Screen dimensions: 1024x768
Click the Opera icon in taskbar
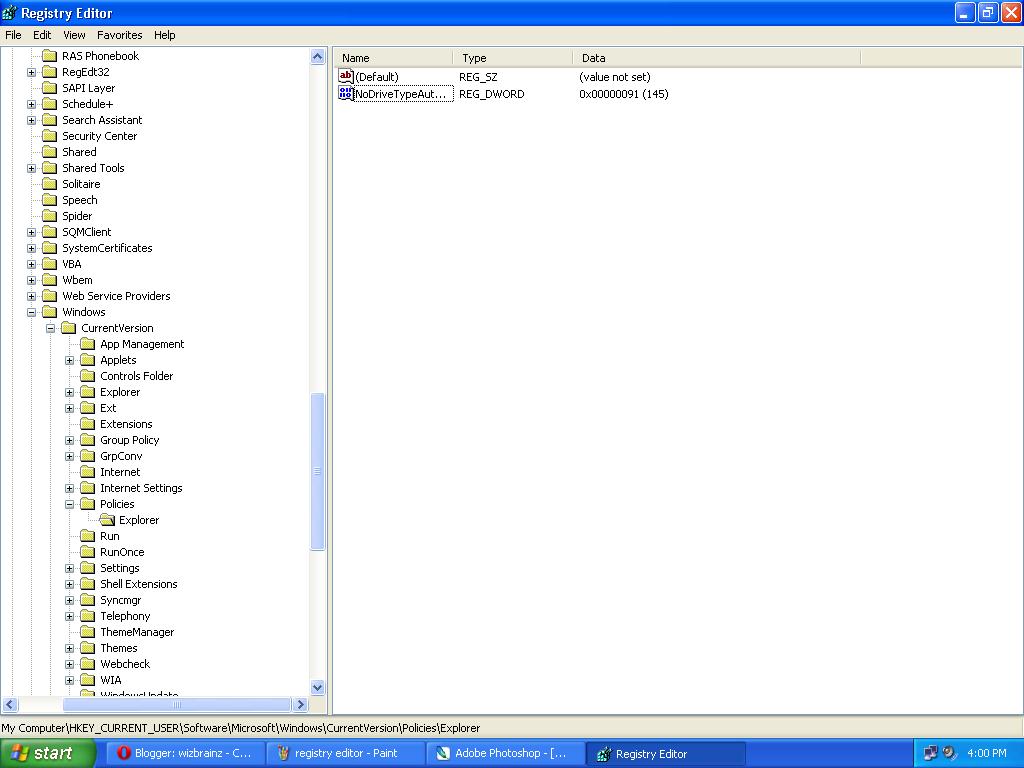[x=123, y=753]
